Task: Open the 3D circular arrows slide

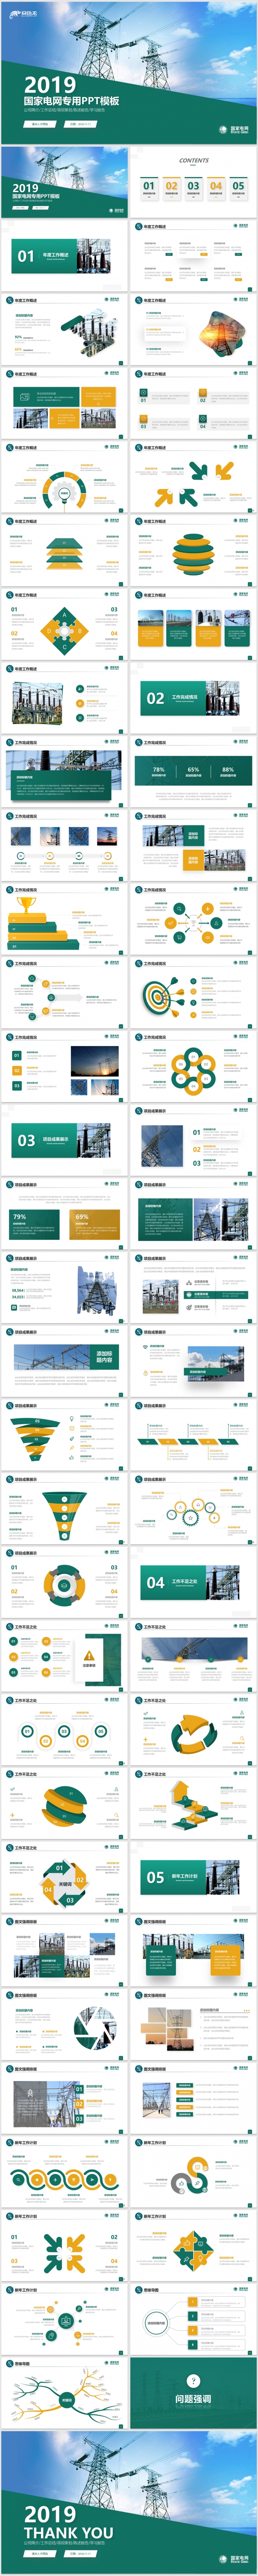Action: pos(193,1729)
